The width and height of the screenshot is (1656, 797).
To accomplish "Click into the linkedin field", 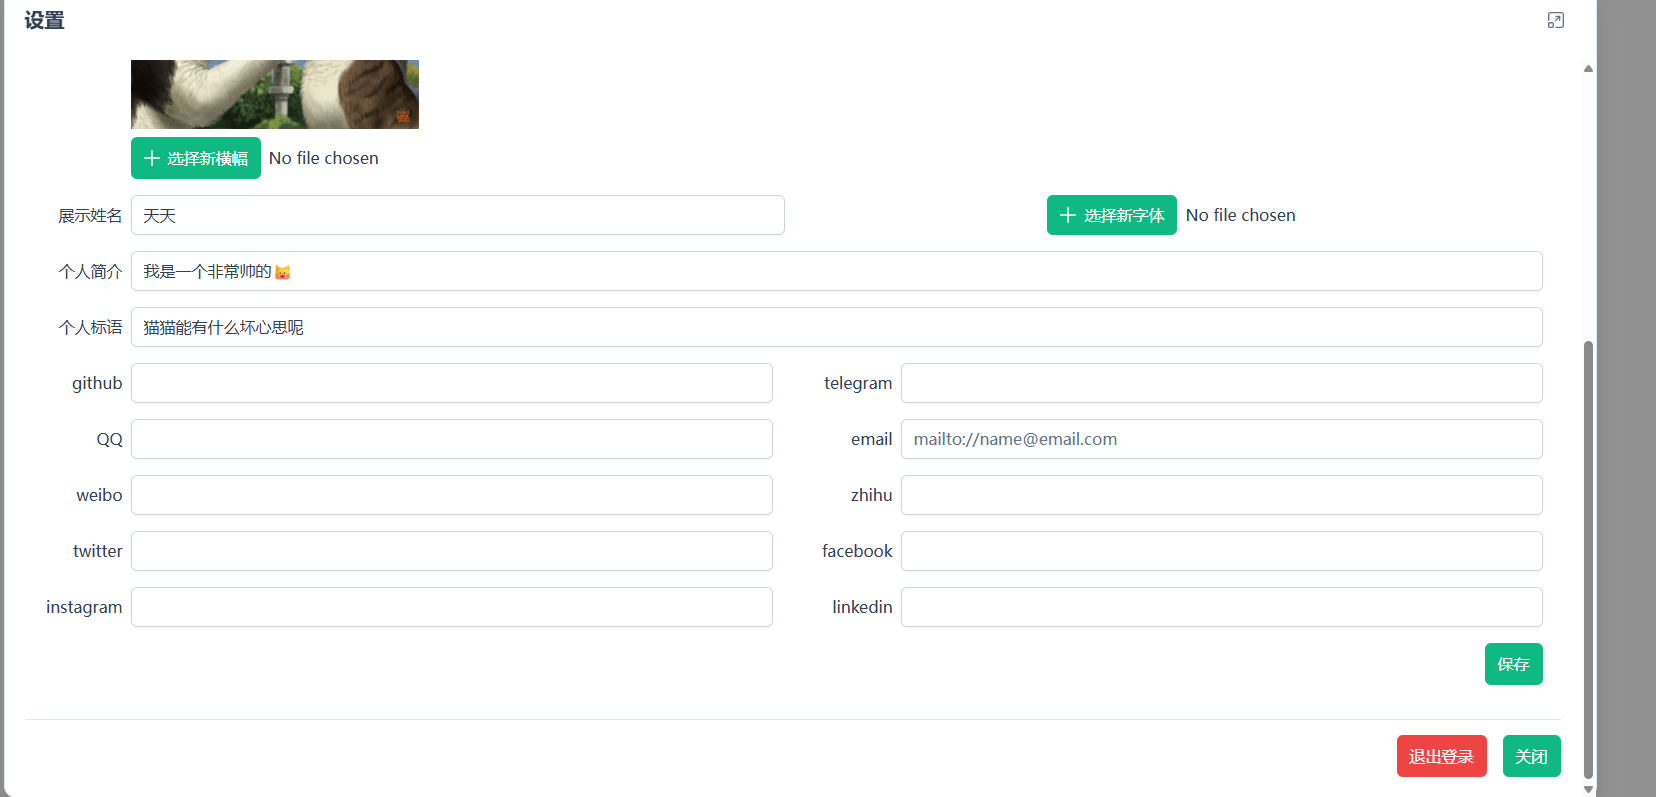I will 1222,607.
